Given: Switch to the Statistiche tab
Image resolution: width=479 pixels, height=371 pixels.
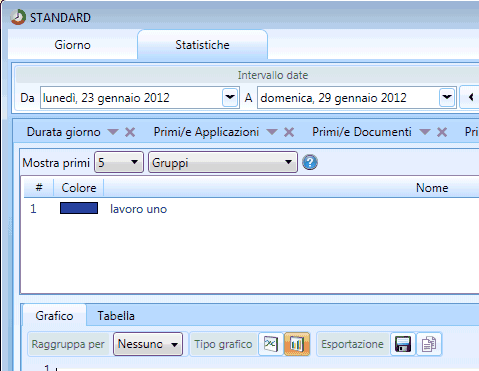Looking at the screenshot, I should (x=202, y=45).
